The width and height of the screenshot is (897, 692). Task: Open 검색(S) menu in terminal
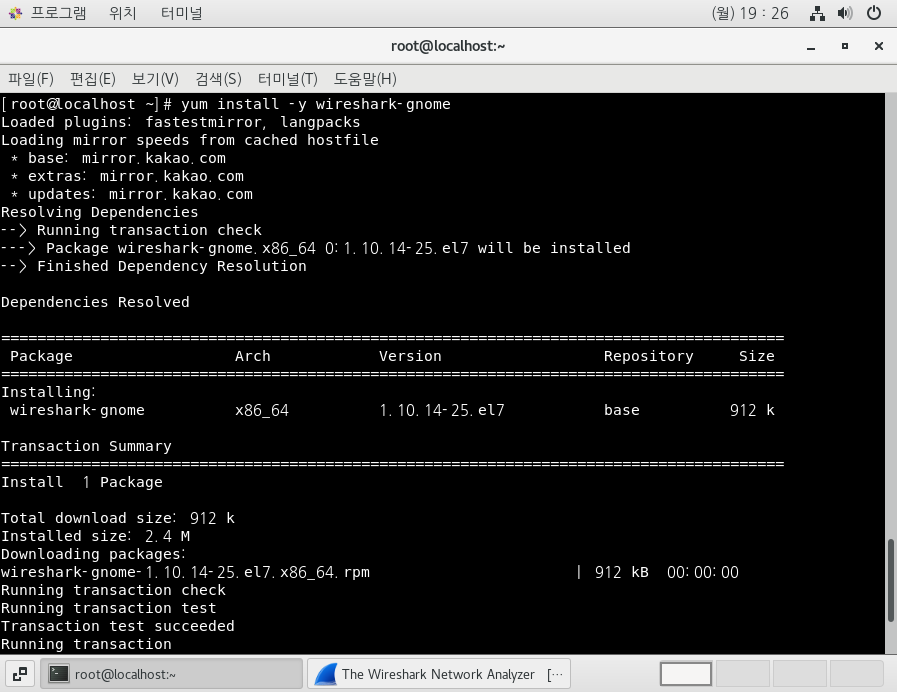(219, 79)
